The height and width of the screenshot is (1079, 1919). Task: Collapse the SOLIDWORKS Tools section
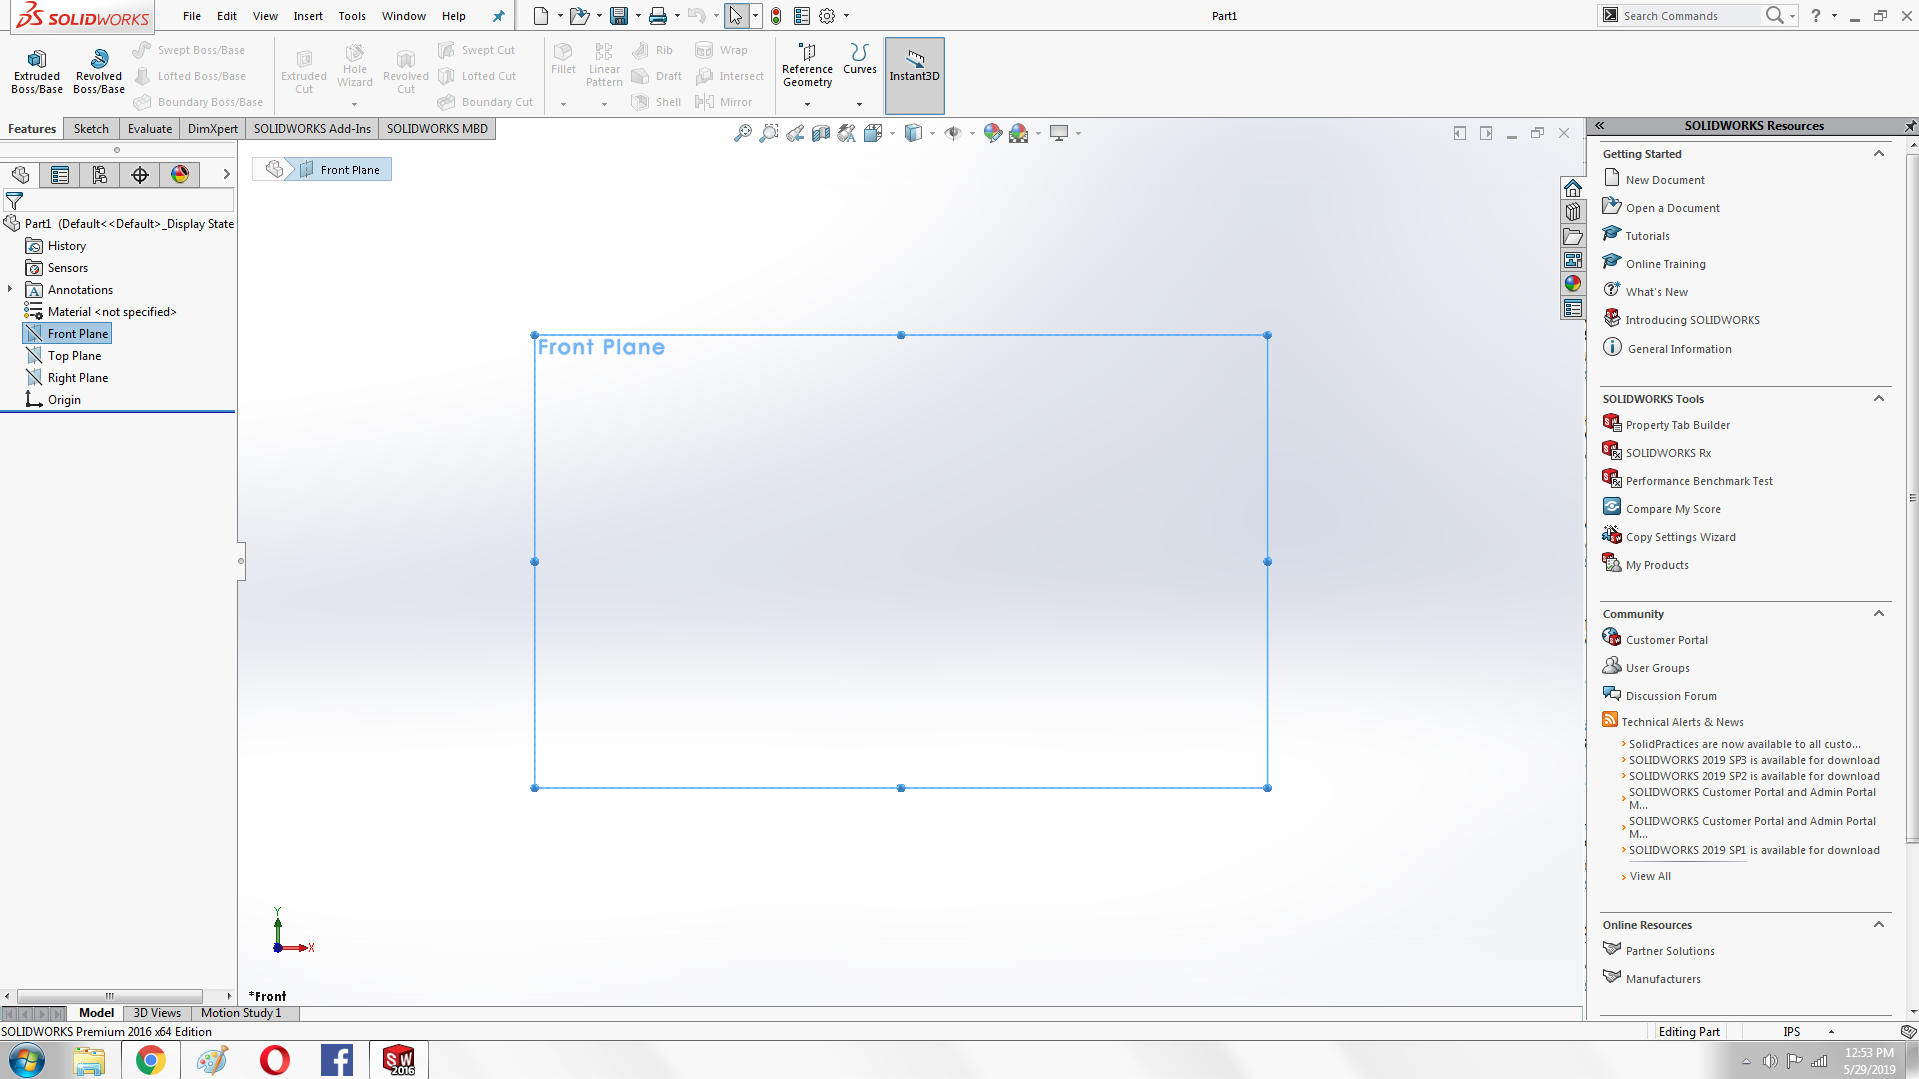pyautogui.click(x=1879, y=399)
